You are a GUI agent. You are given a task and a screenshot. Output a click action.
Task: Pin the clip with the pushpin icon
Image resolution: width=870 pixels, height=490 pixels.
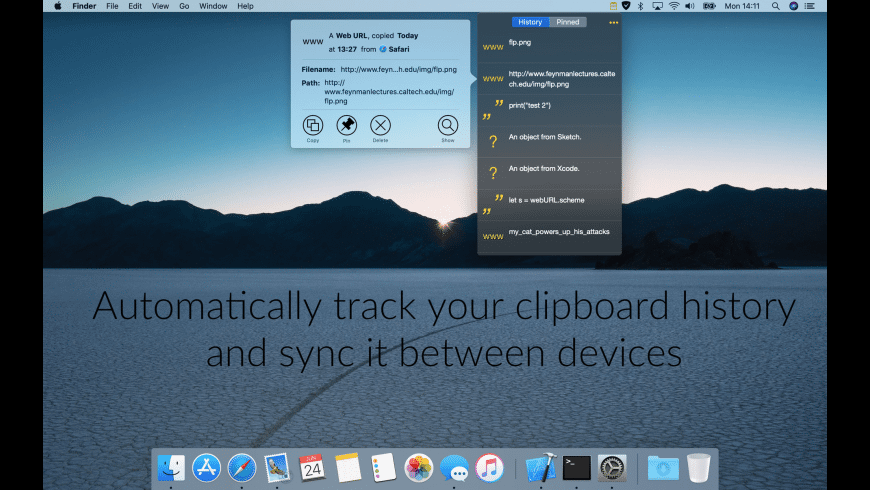[x=347, y=125]
